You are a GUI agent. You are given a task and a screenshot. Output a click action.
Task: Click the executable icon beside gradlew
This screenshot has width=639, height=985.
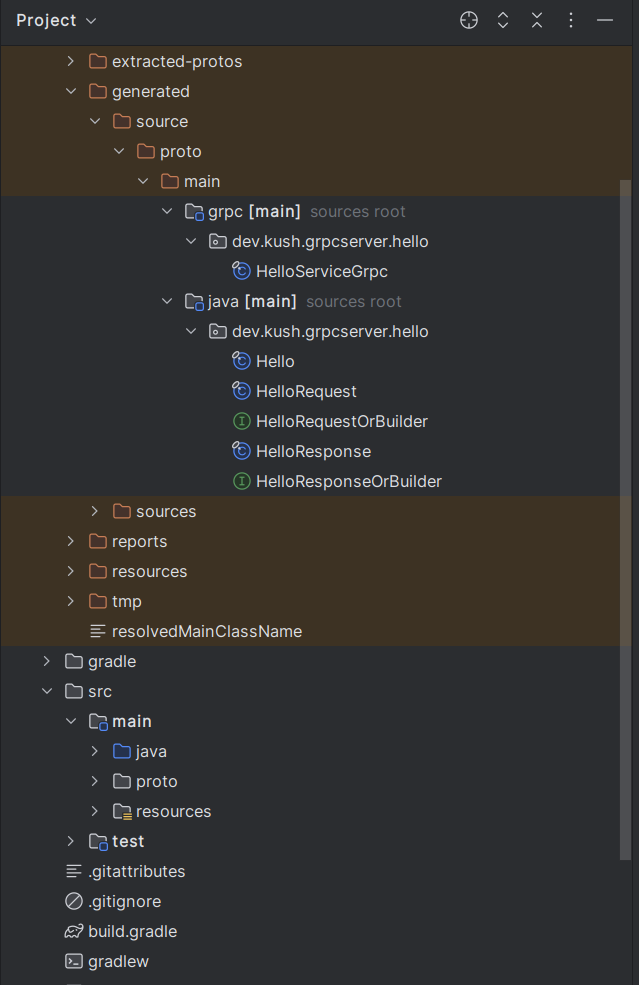[x=74, y=961]
